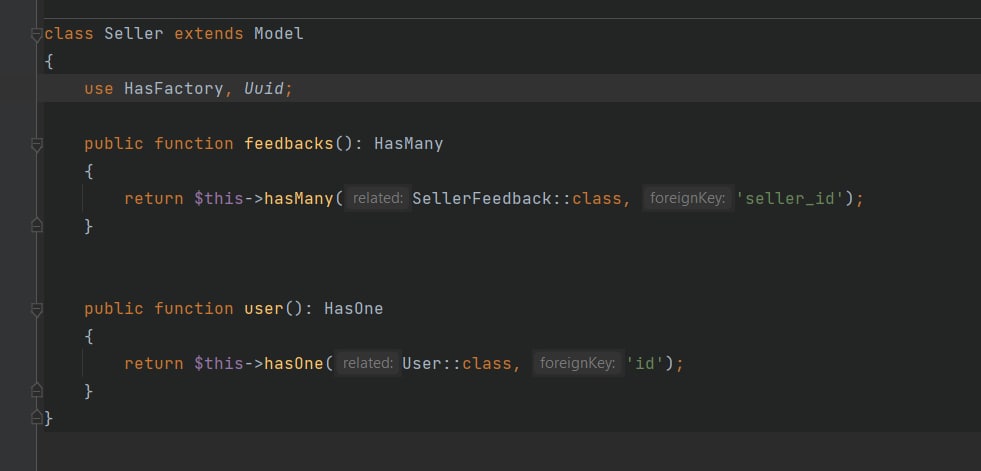The width and height of the screenshot is (981, 471).
Task: Click the user function closing fold marker
Action: 37,390
